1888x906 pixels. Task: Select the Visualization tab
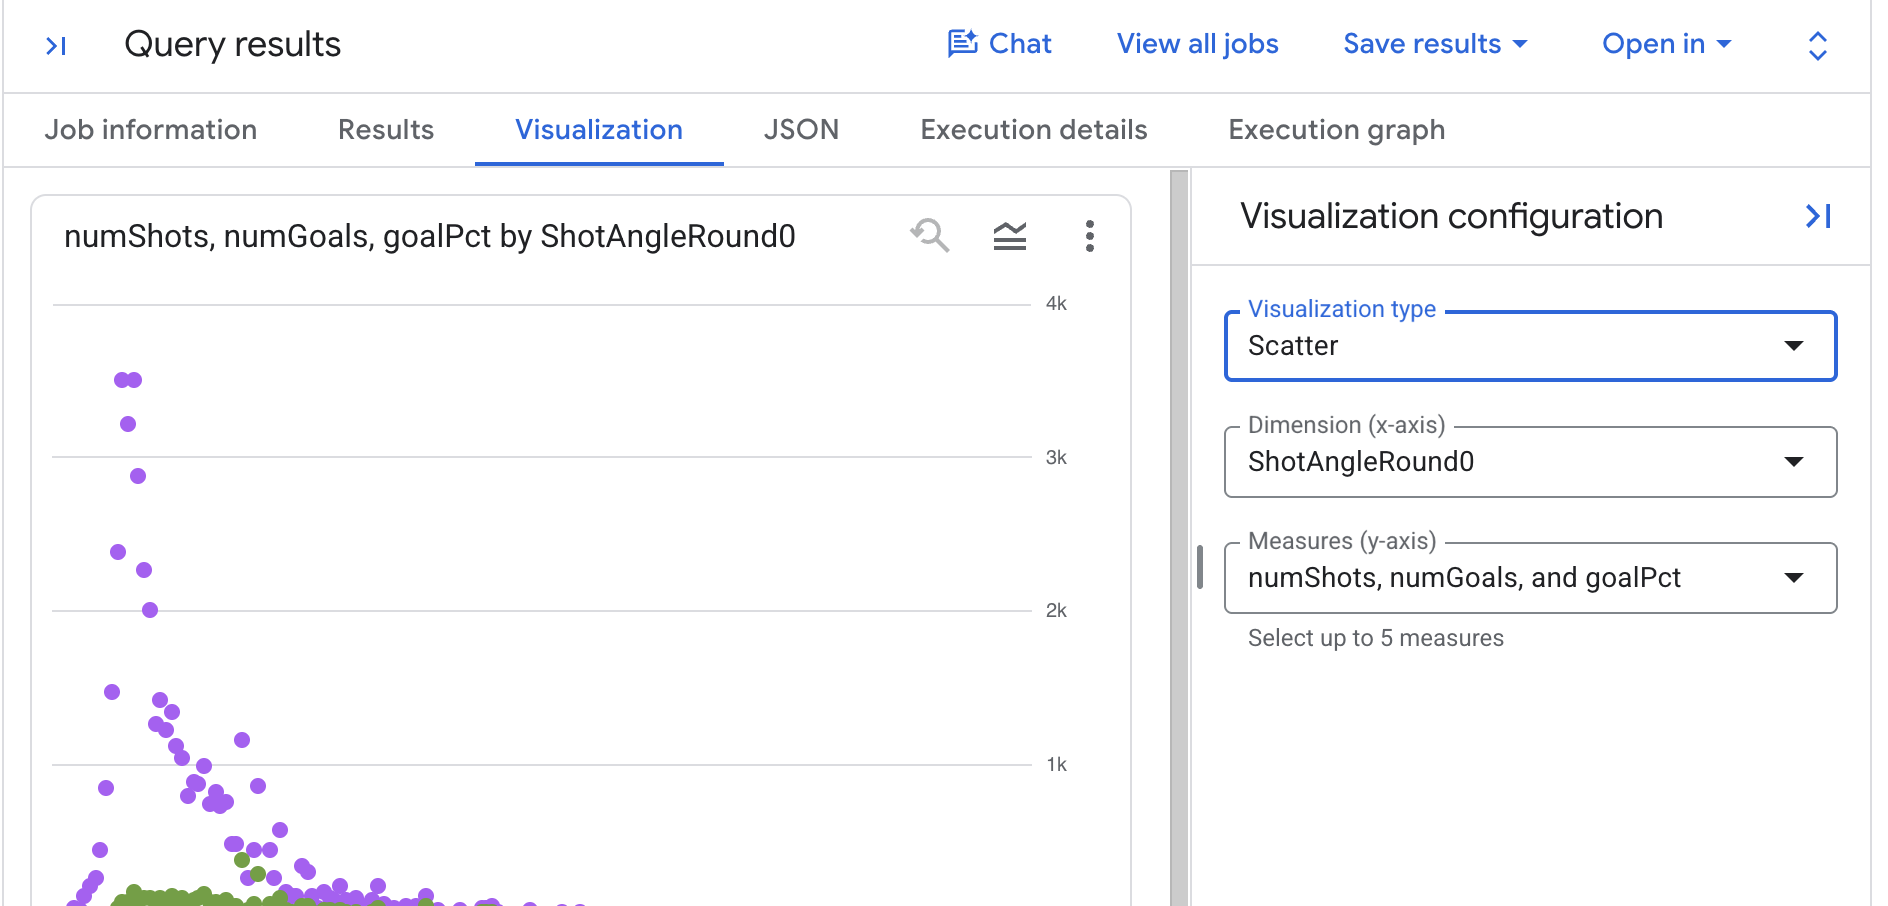tap(599, 130)
